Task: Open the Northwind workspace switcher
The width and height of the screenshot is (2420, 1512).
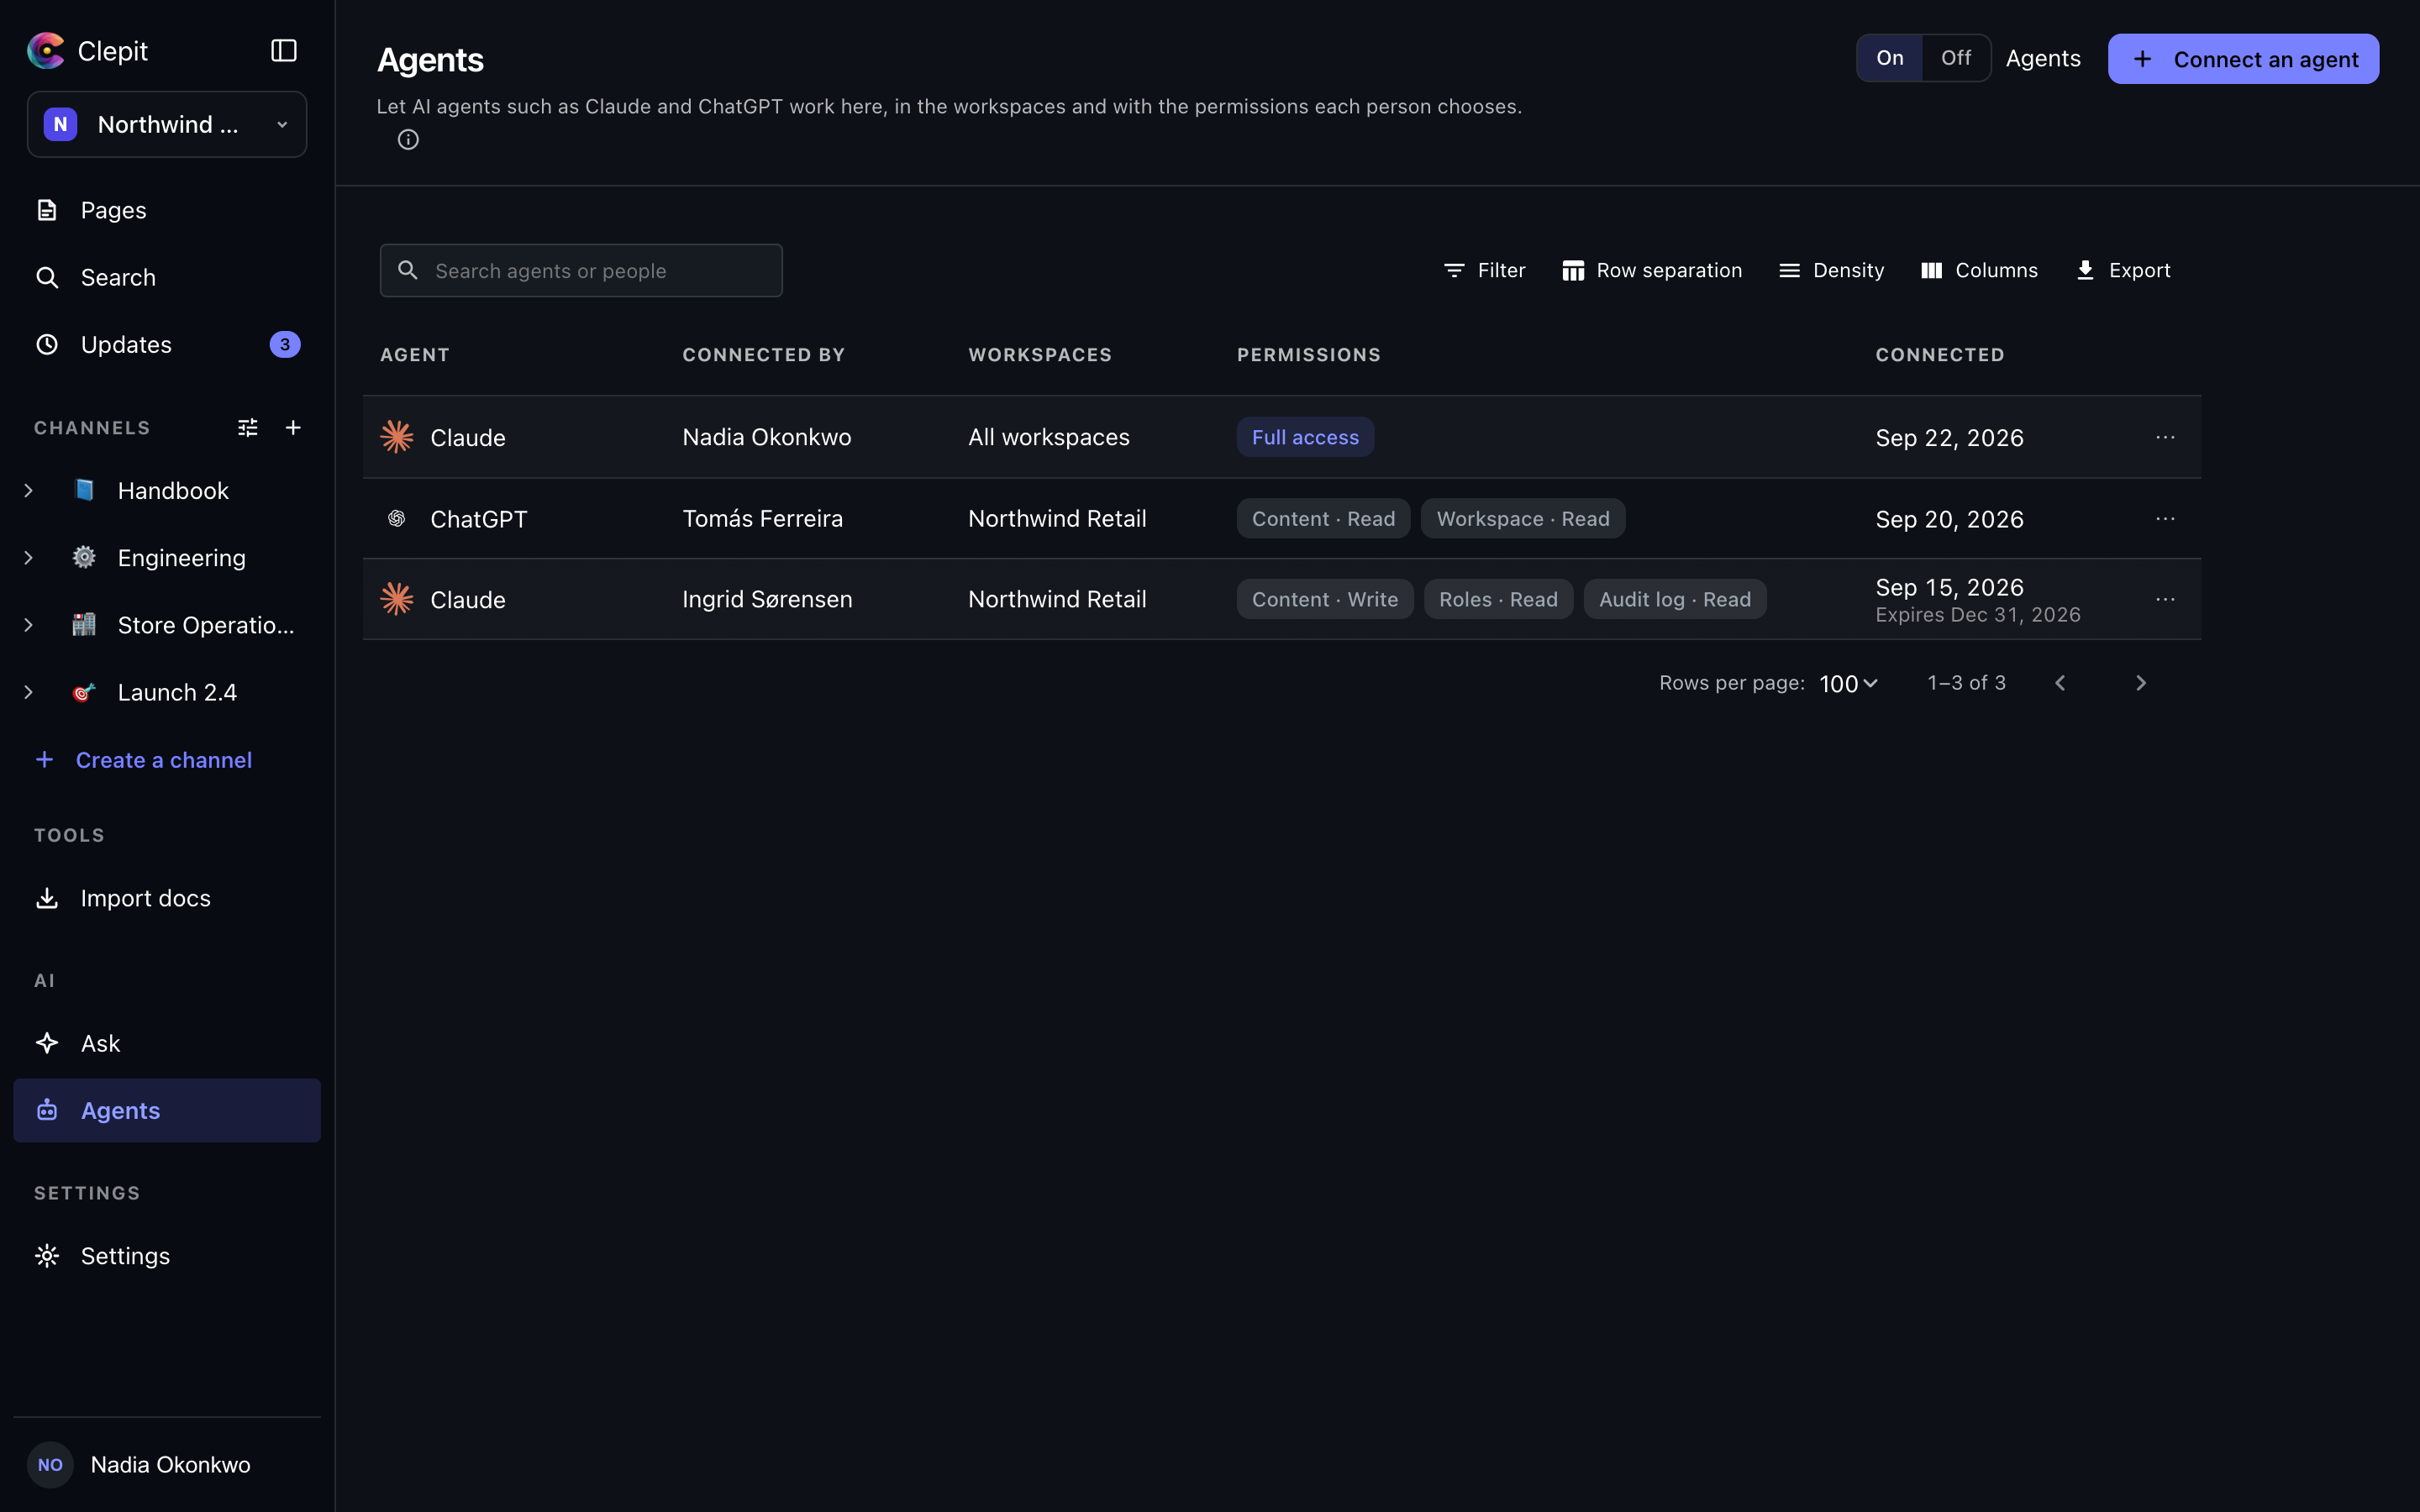Action: click(167, 124)
